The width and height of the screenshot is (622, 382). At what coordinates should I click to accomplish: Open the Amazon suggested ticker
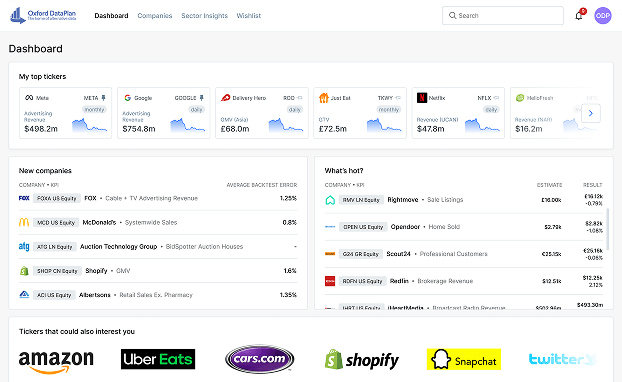(x=56, y=362)
